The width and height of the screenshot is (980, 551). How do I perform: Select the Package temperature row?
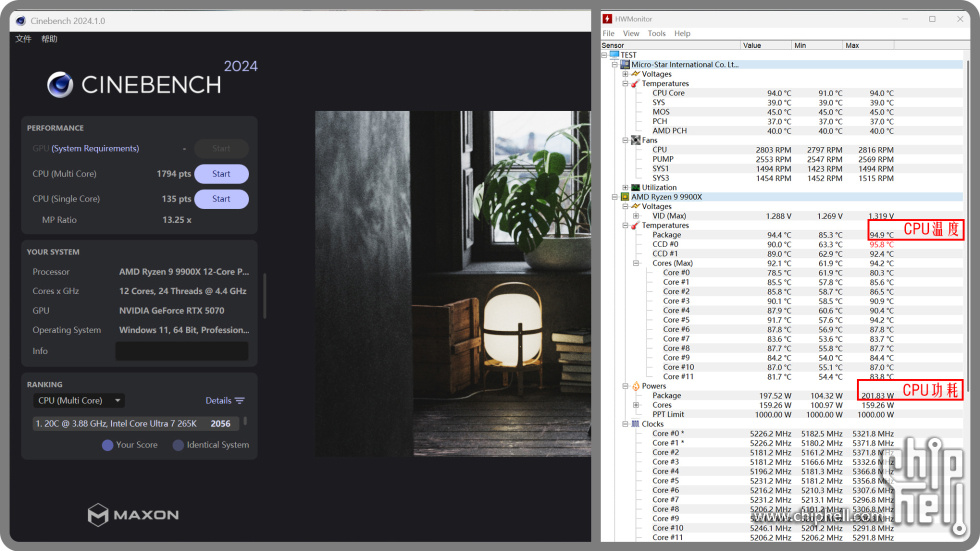[773, 235]
